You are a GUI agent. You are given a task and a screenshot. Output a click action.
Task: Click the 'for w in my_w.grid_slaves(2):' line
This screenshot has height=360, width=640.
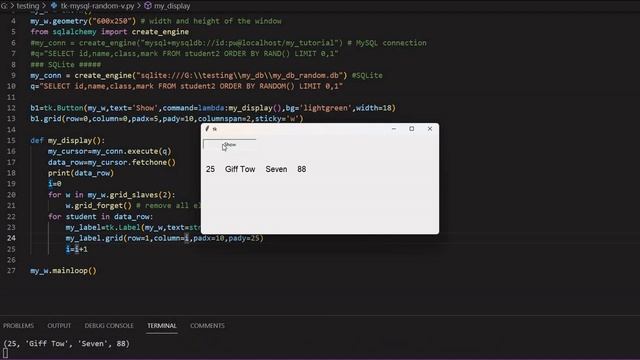click(x=111, y=195)
